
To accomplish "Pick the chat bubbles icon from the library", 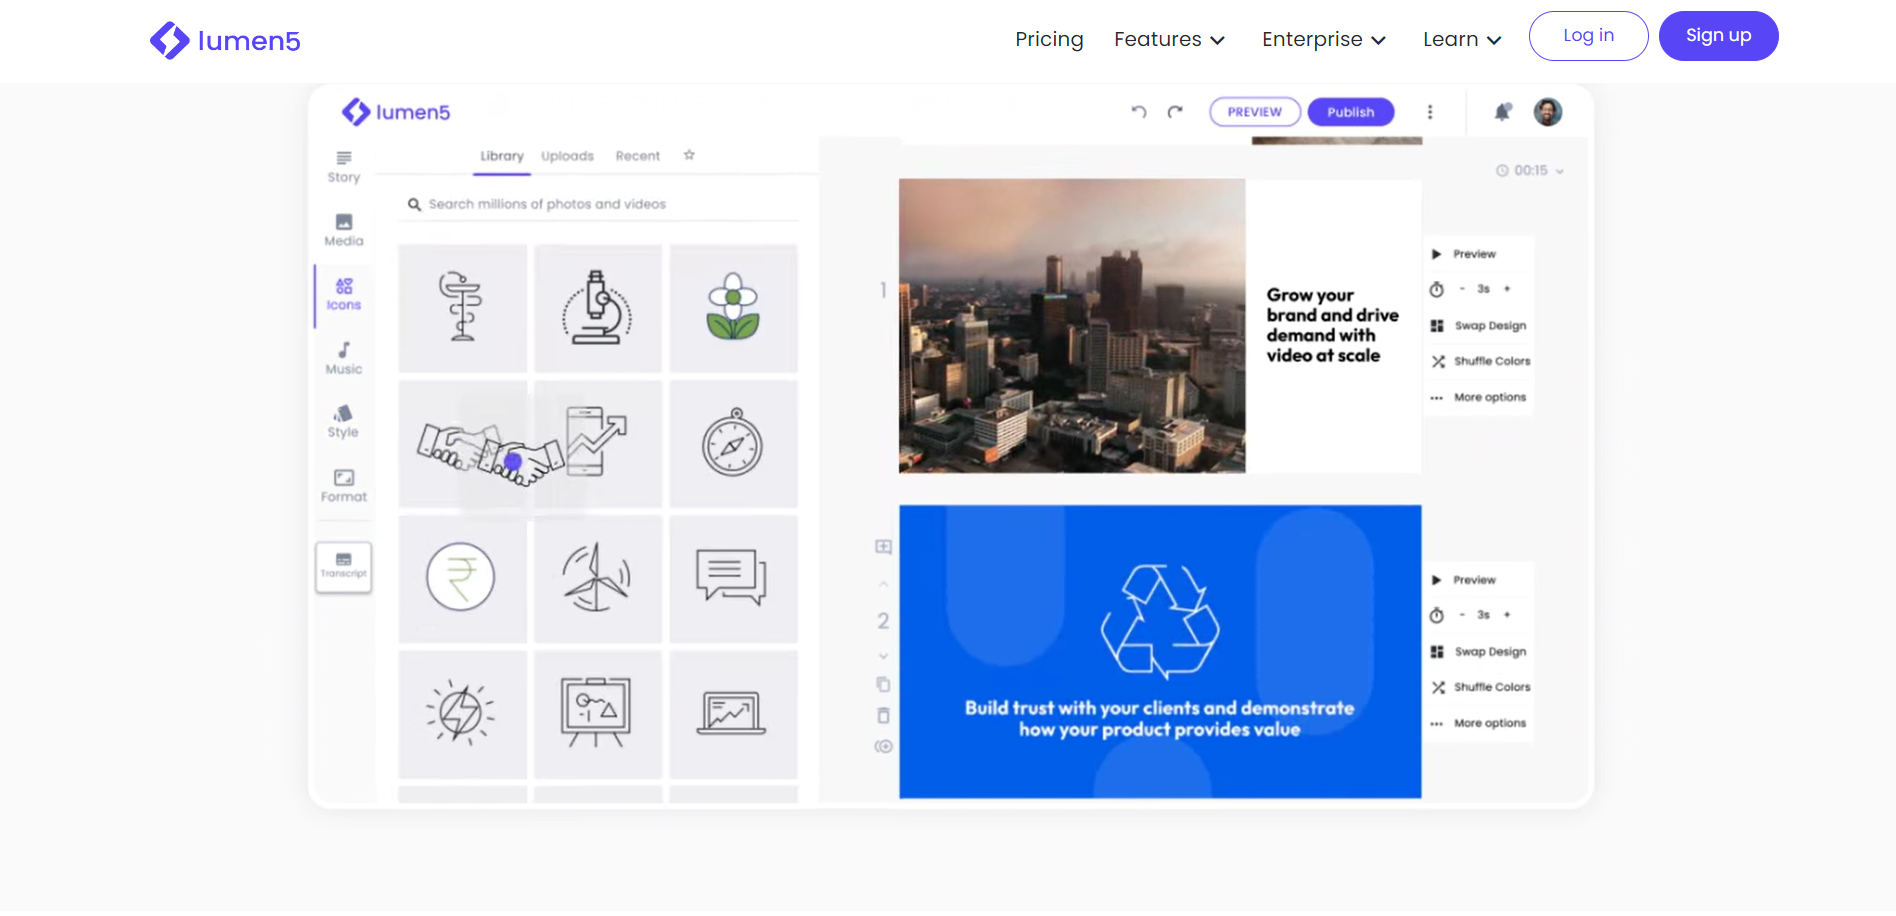I will point(733,578).
